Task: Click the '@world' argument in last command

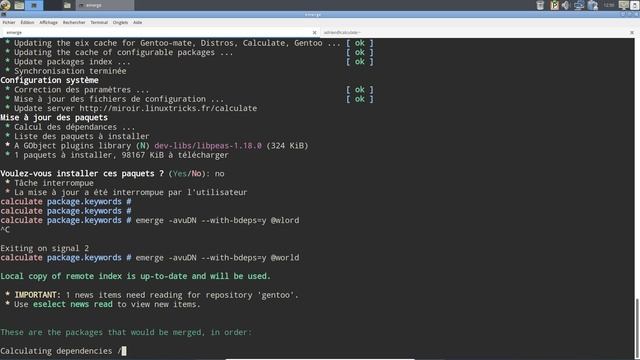Action: tap(285, 258)
